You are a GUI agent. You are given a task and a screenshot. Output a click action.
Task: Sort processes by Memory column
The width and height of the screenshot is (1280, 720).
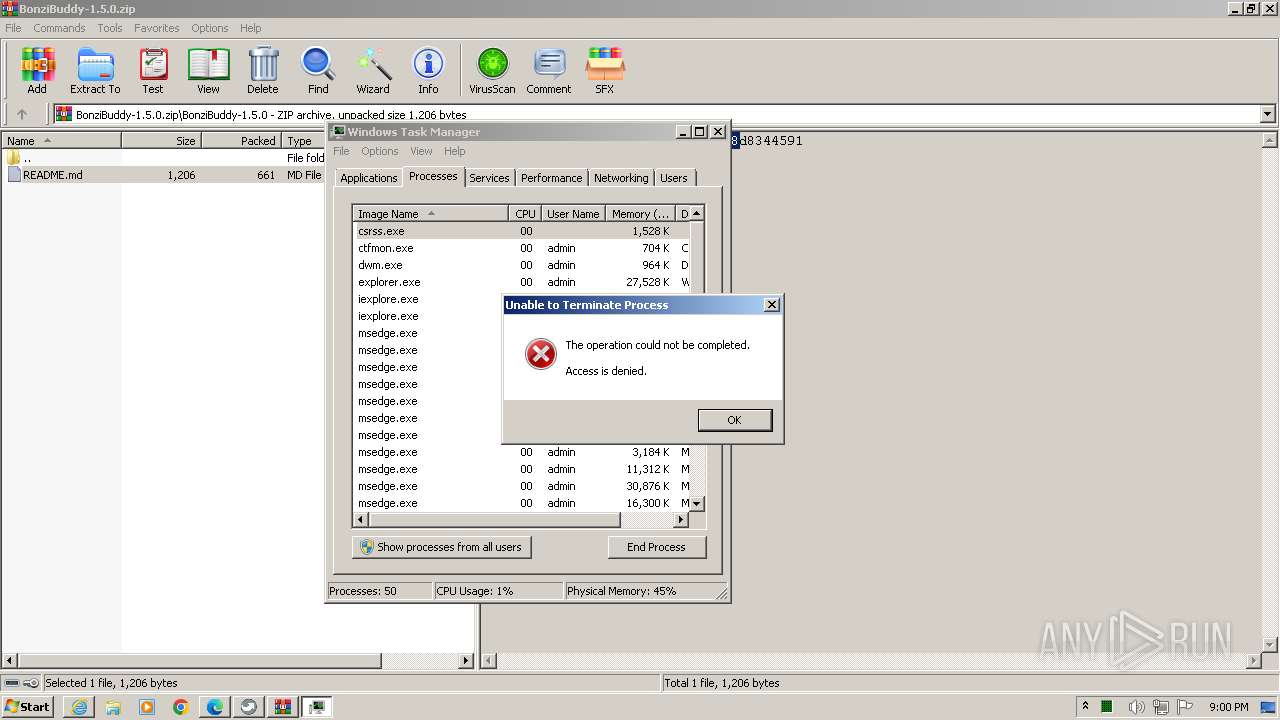pyautogui.click(x=641, y=213)
